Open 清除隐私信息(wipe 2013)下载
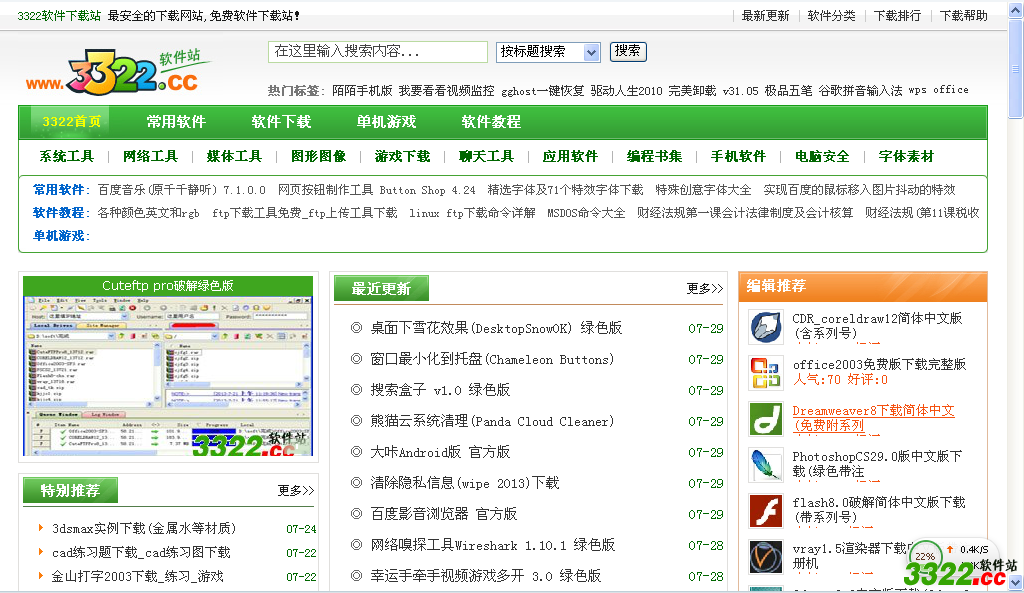1024x593 pixels. pos(465,483)
